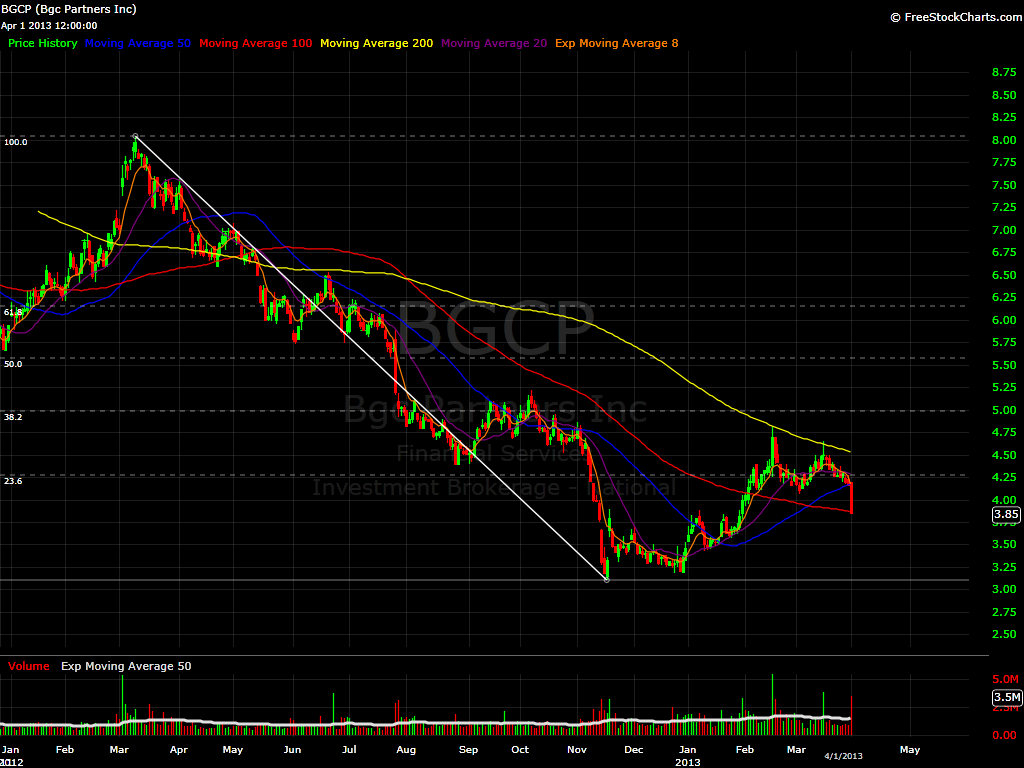The height and width of the screenshot is (768, 1024).
Task: Click the 3.5M volume value tag
Action: tap(1006, 697)
